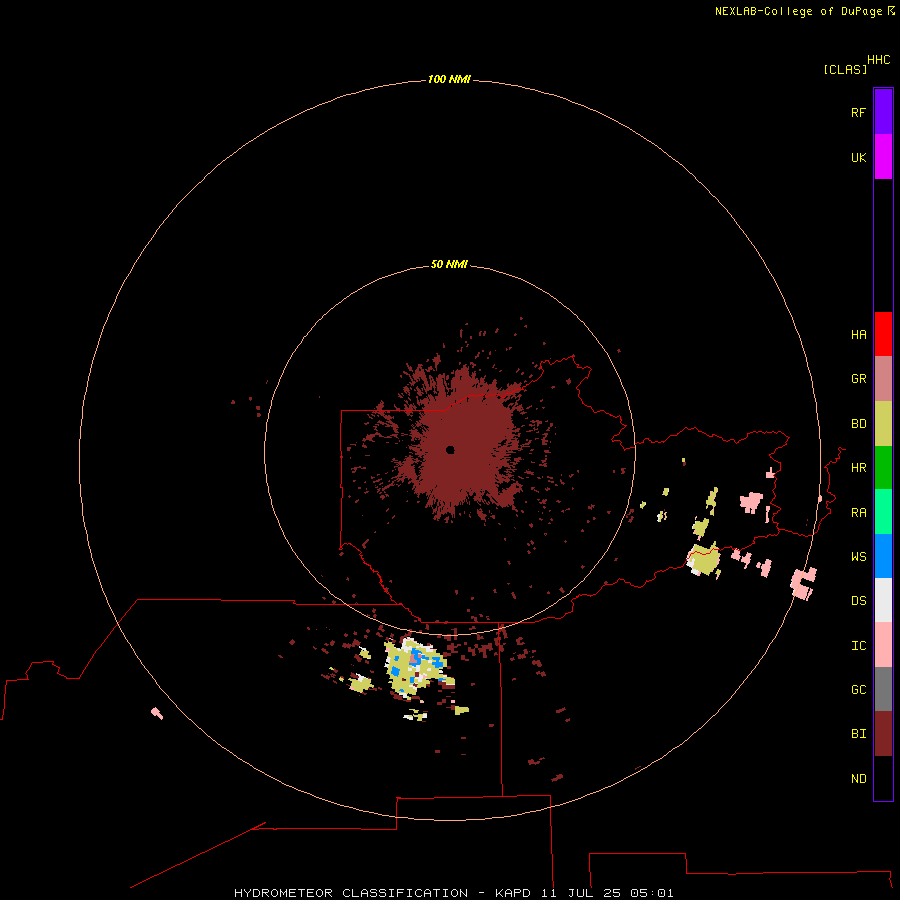Click the WS legend label

point(859,556)
